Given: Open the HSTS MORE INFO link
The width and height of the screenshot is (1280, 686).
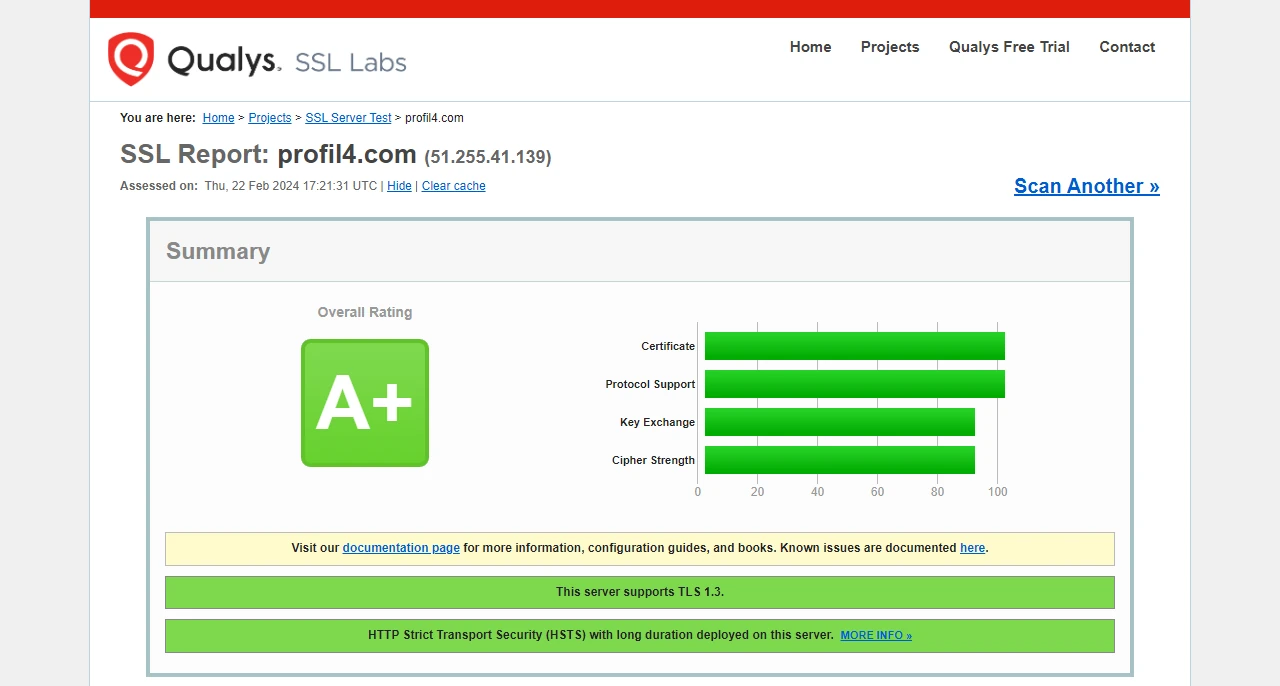Looking at the screenshot, I should point(876,636).
